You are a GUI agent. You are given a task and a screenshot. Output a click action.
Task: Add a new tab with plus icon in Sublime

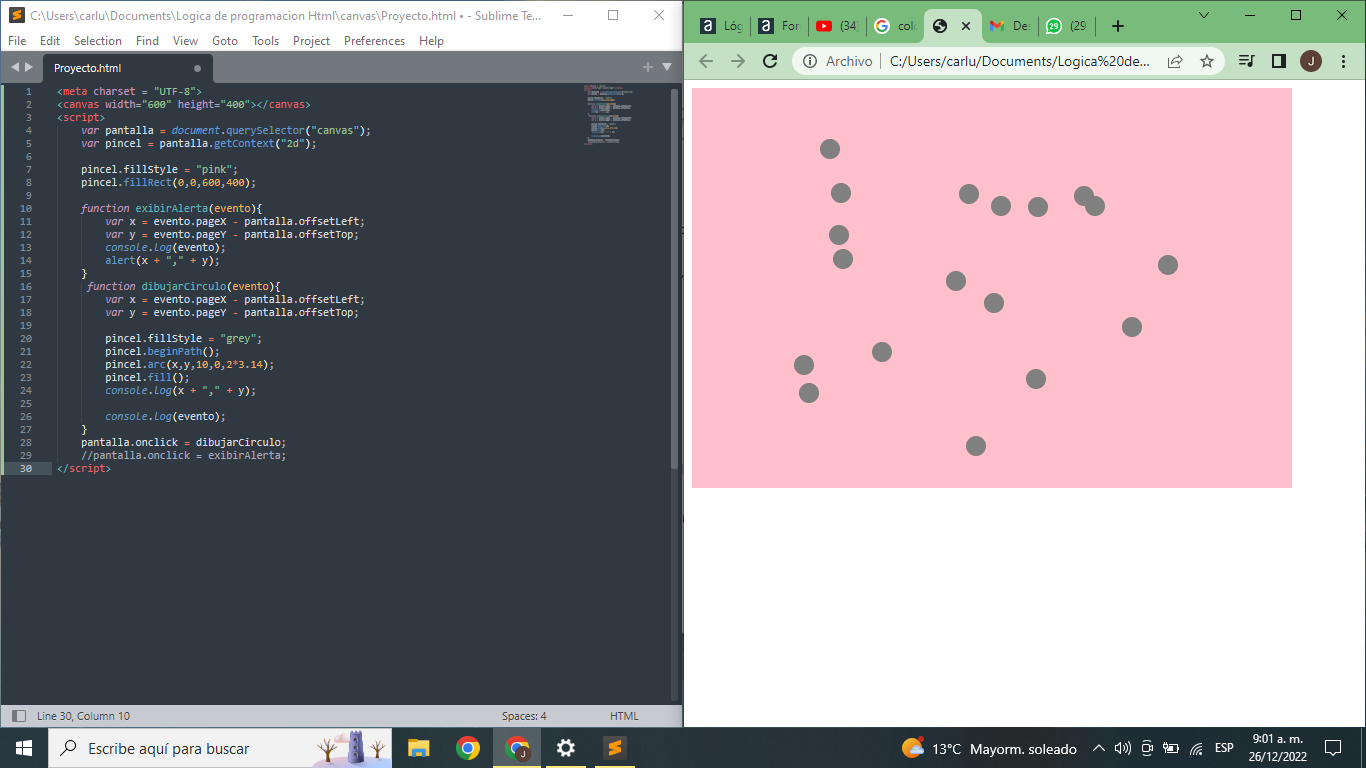[x=648, y=67]
